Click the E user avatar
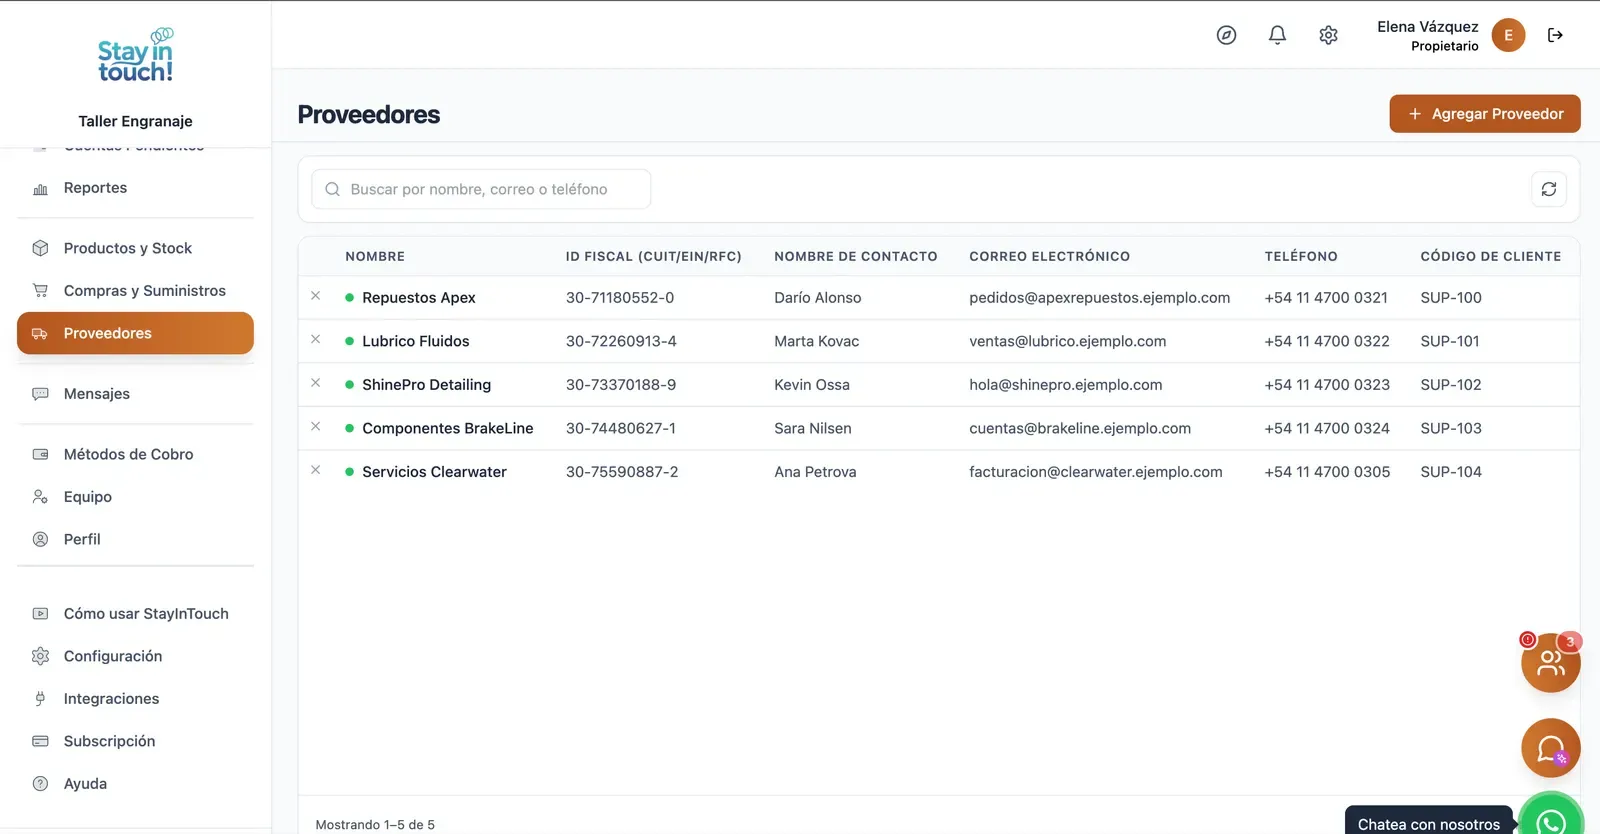Screen dimensions: 1600x834 pos(1508,35)
